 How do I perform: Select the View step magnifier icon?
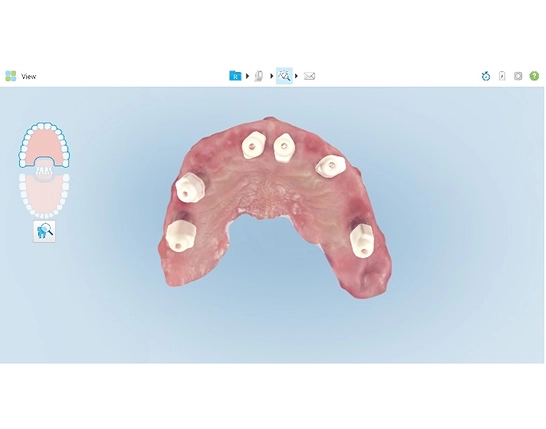point(284,76)
